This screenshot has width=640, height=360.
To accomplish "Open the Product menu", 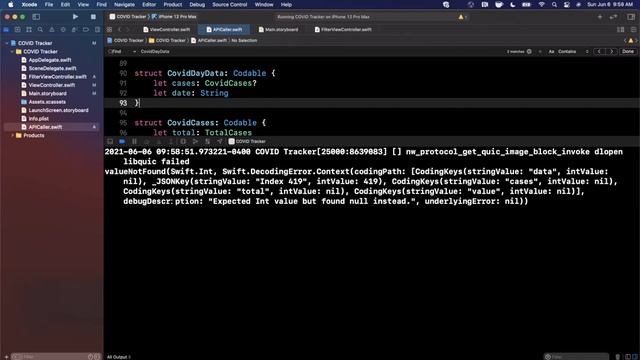I will 173,4.
